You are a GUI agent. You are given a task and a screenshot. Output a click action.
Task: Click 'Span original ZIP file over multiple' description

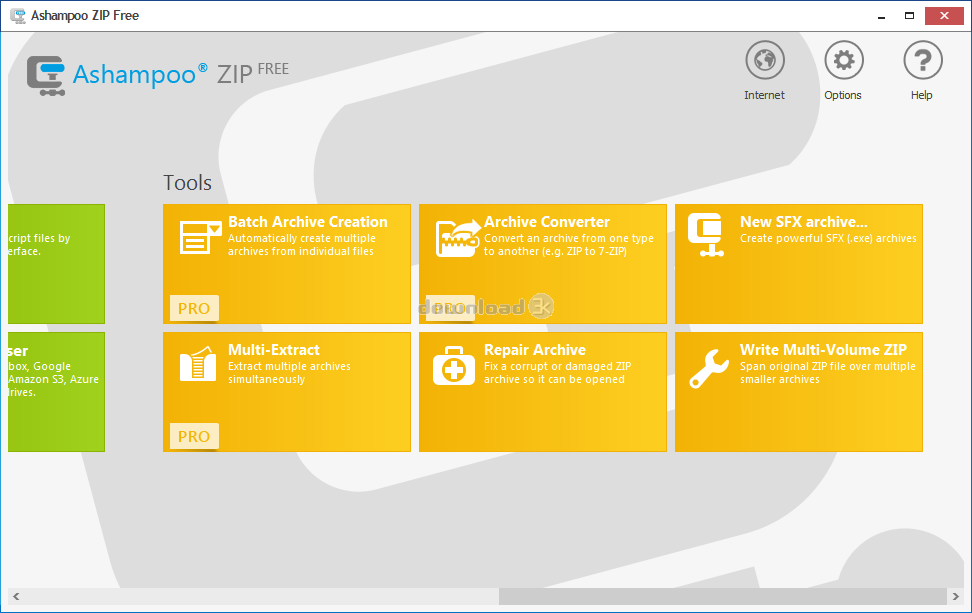pos(828,373)
